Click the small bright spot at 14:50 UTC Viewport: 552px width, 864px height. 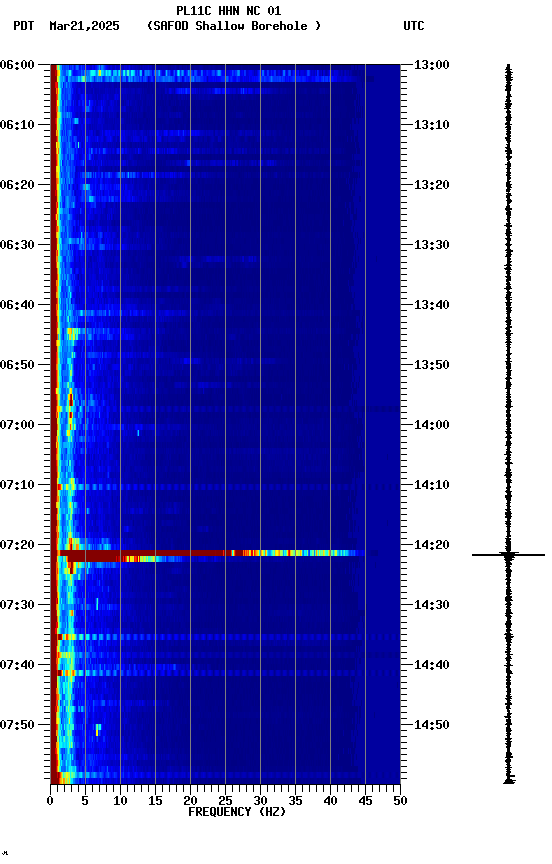98,730
